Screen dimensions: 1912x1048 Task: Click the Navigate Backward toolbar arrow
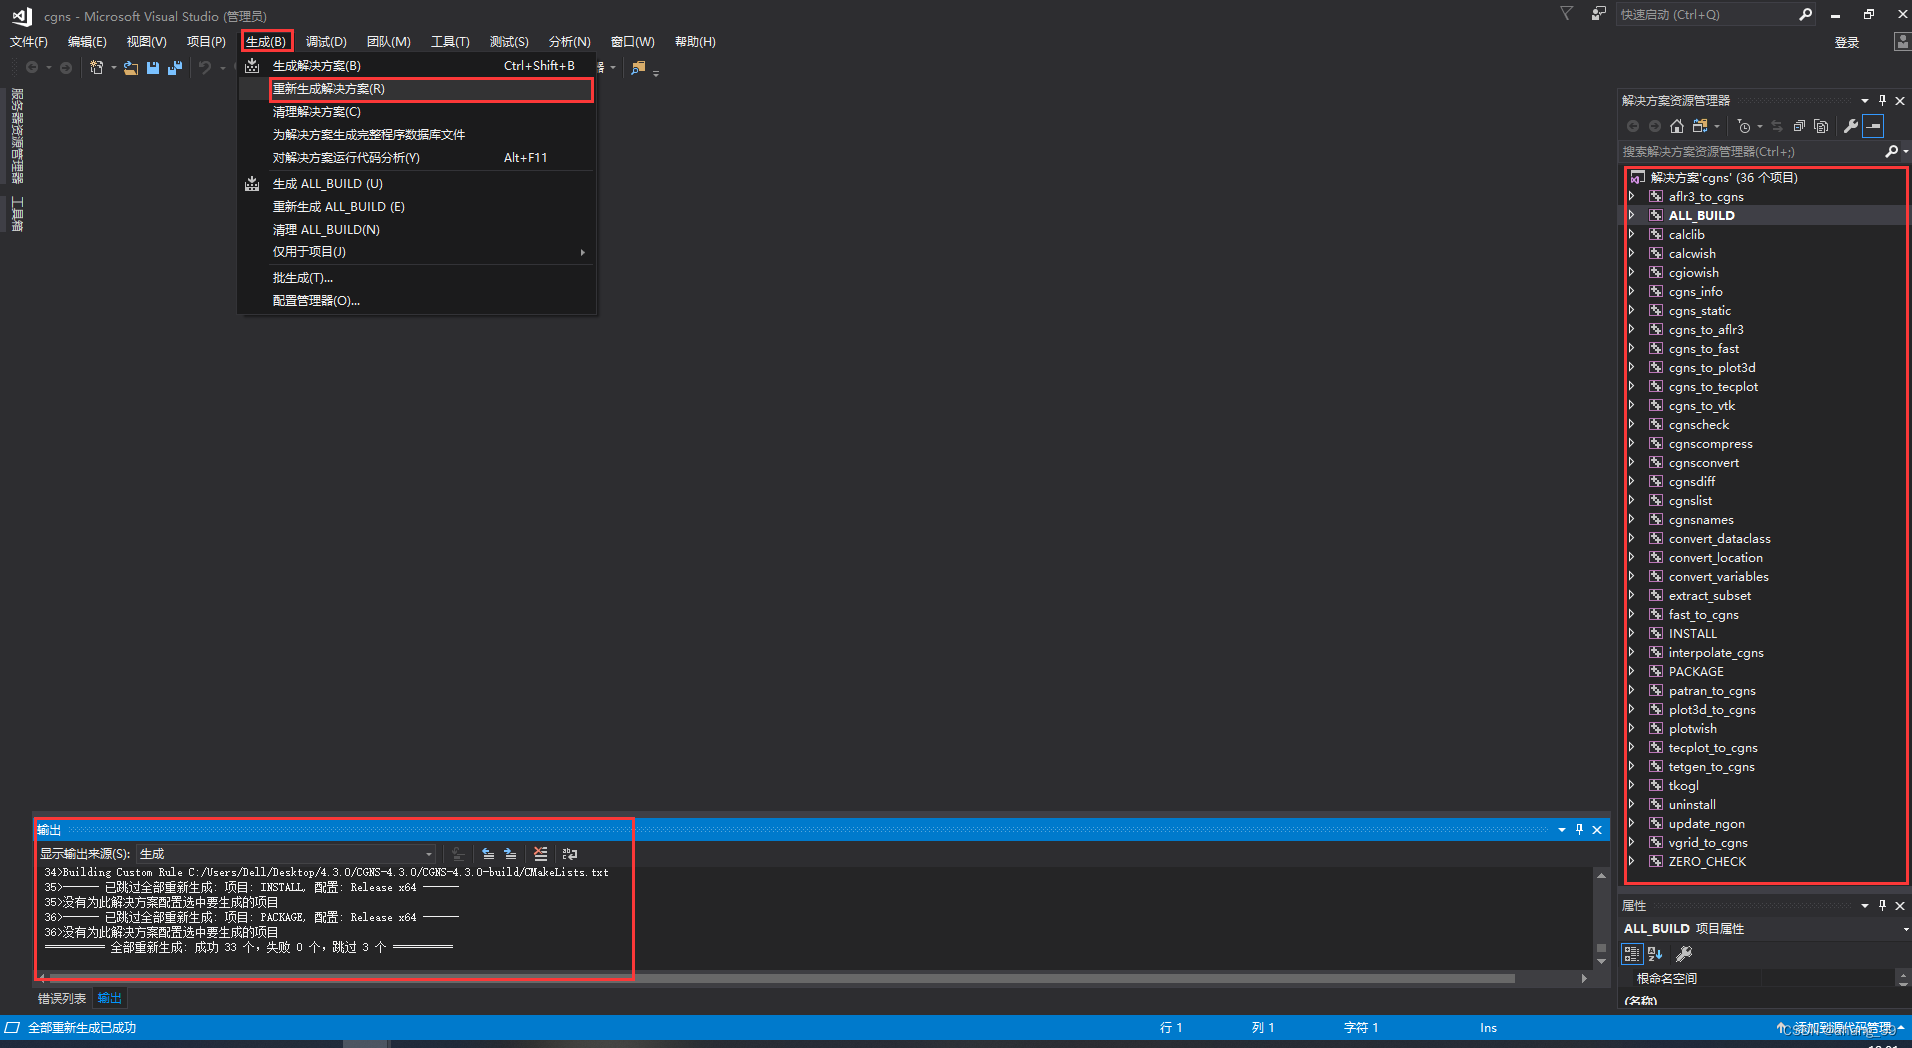(x=32, y=67)
